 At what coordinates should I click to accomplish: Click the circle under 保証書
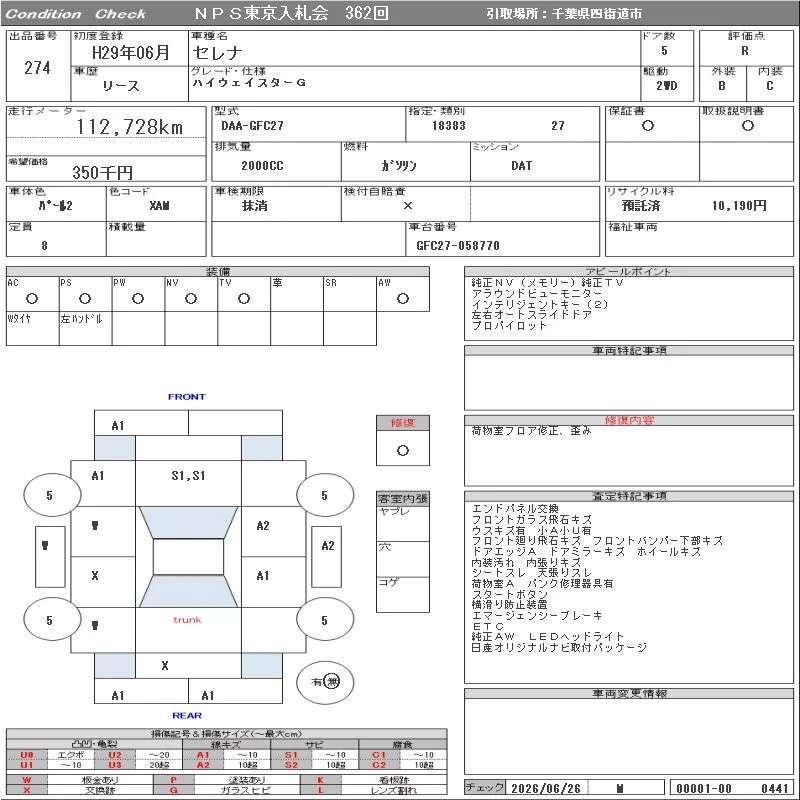[x=648, y=126]
